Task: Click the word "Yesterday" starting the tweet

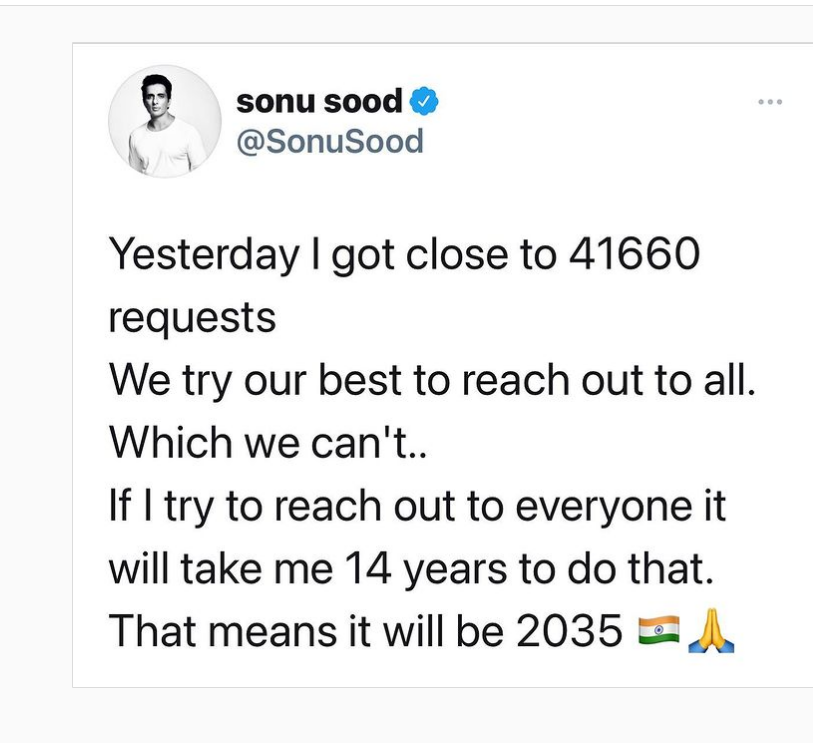Action: tap(204, 255)
